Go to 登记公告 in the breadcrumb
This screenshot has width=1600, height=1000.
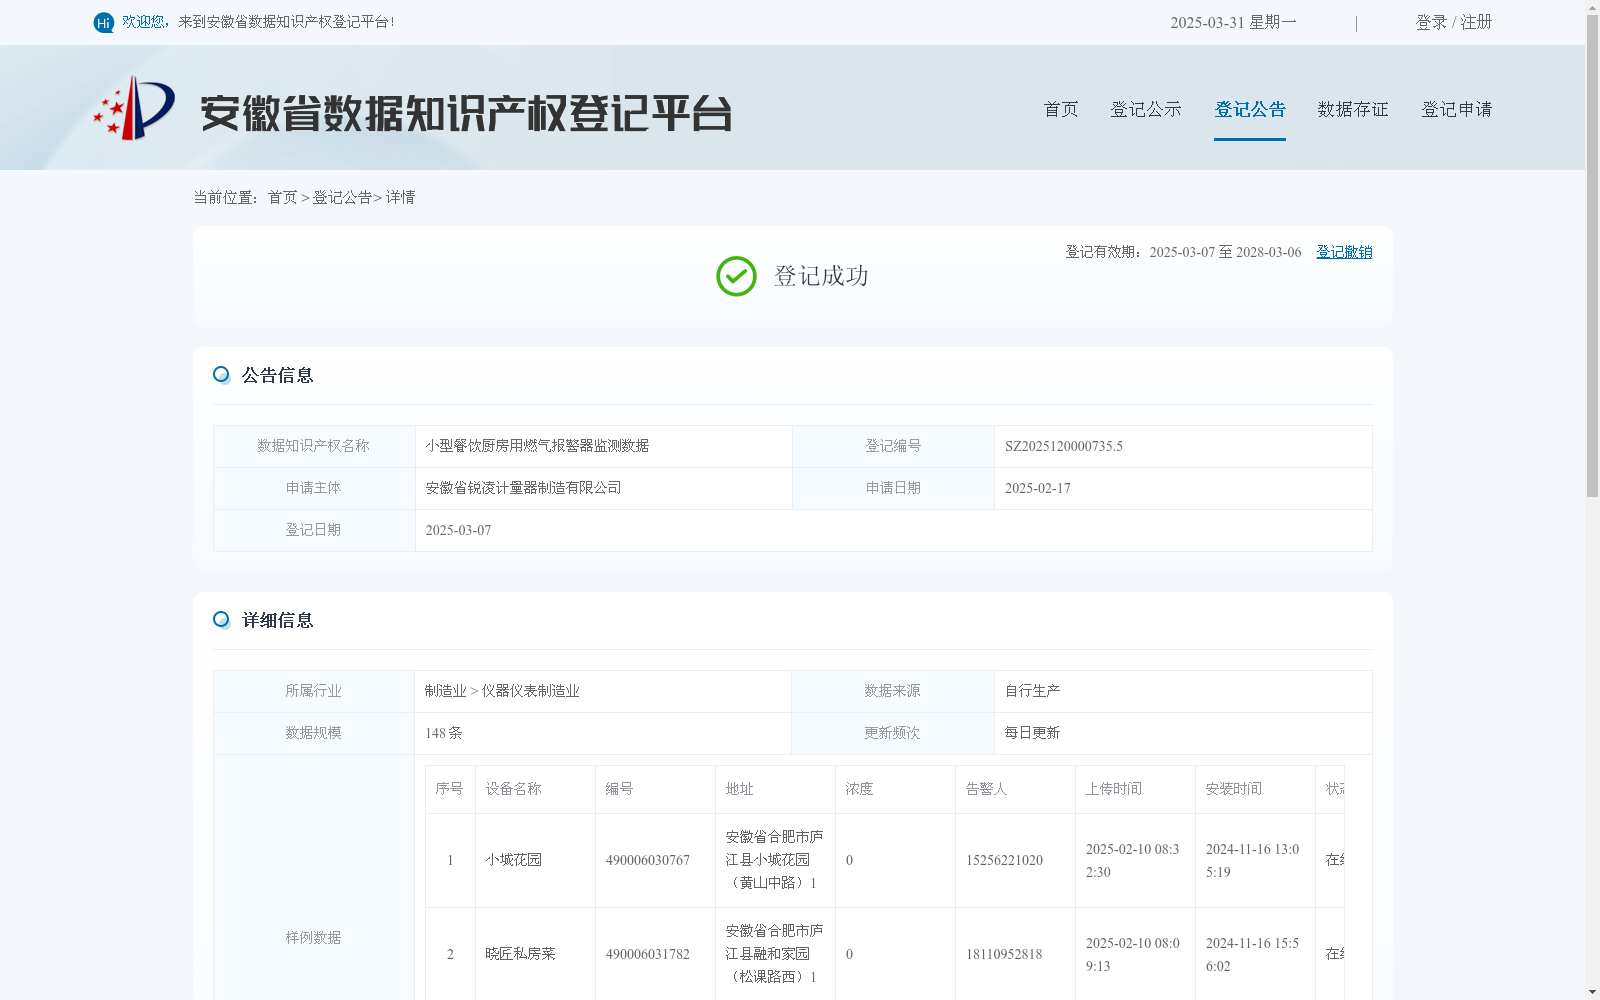tap(342, 197)
